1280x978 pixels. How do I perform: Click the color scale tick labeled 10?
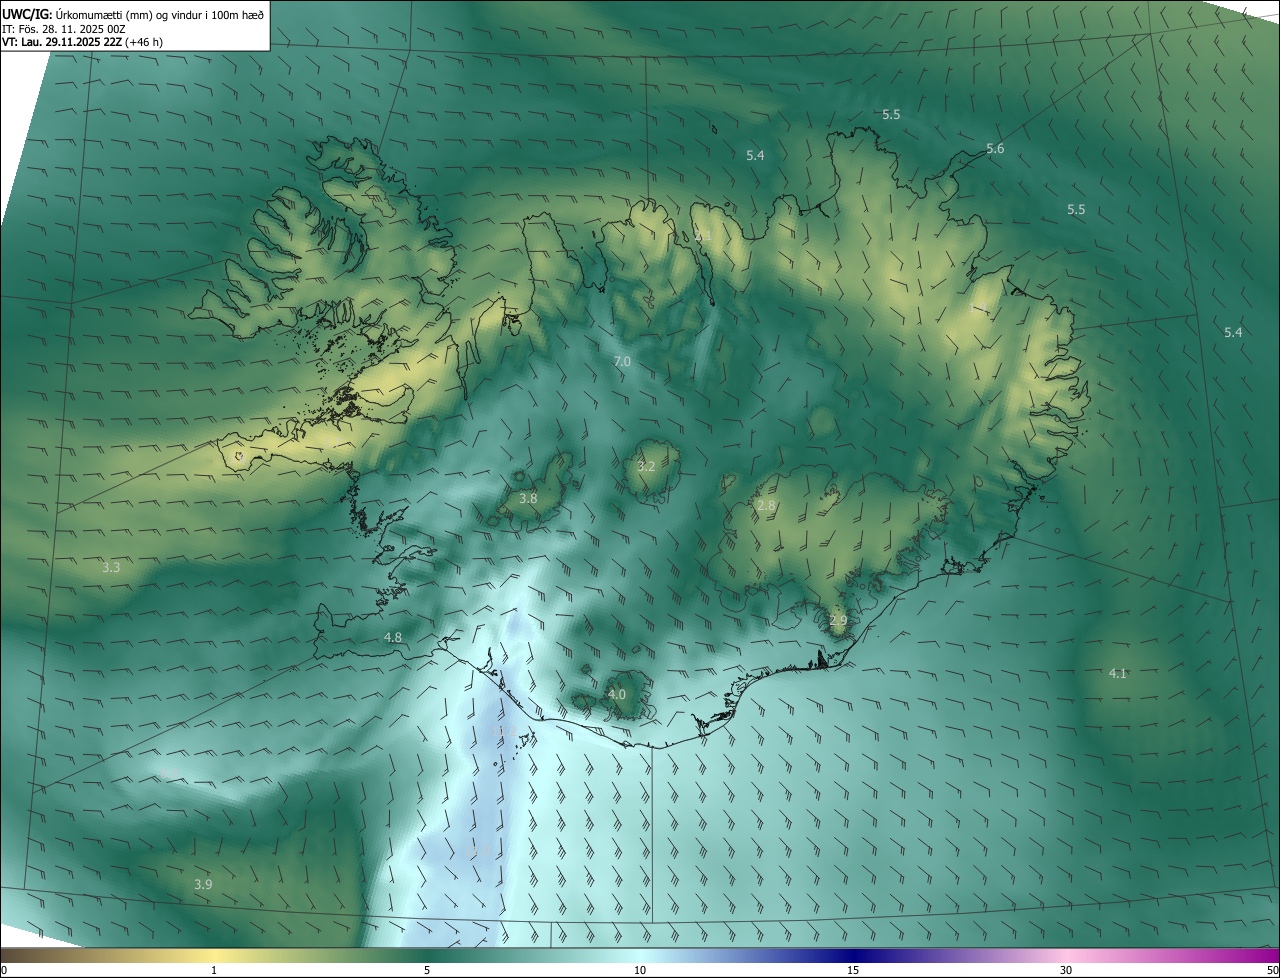640,971
